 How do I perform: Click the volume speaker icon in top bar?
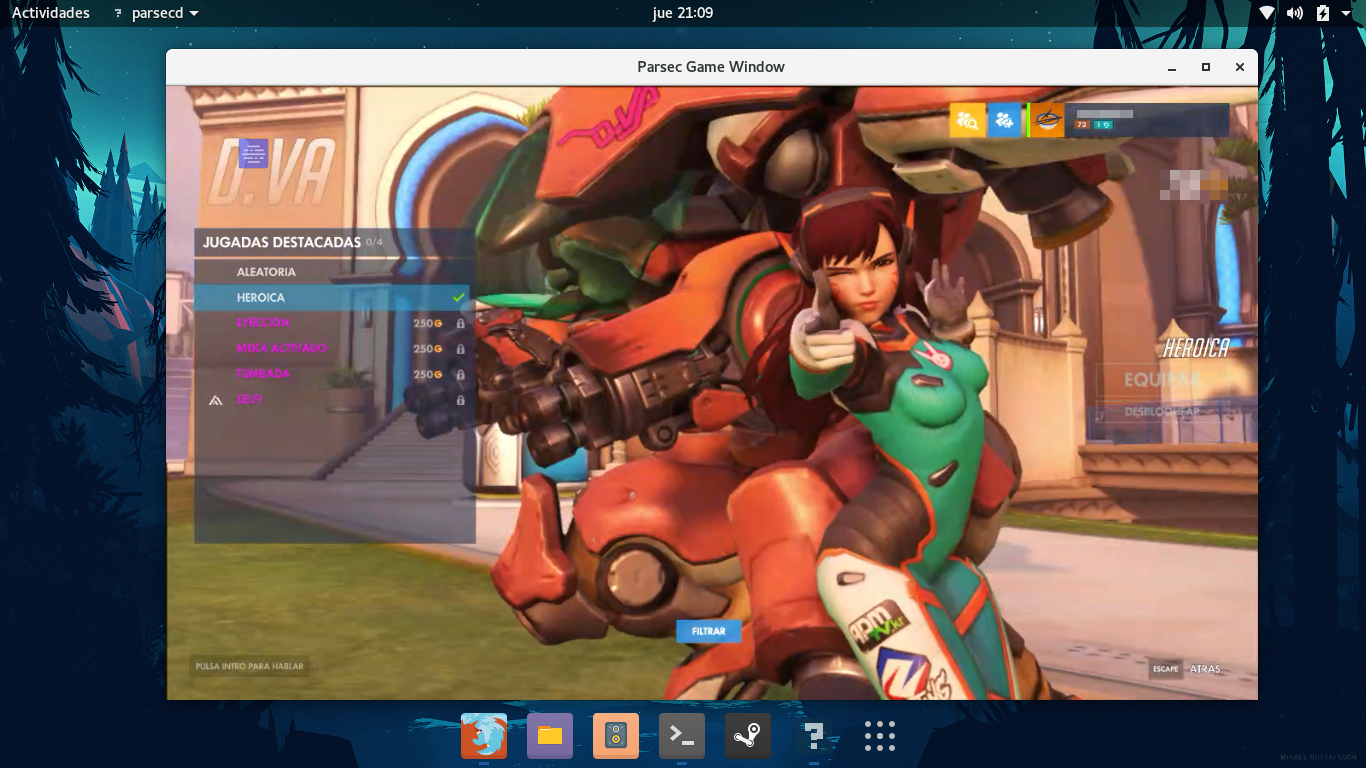pyautogui.click(x=1295, y=13)
